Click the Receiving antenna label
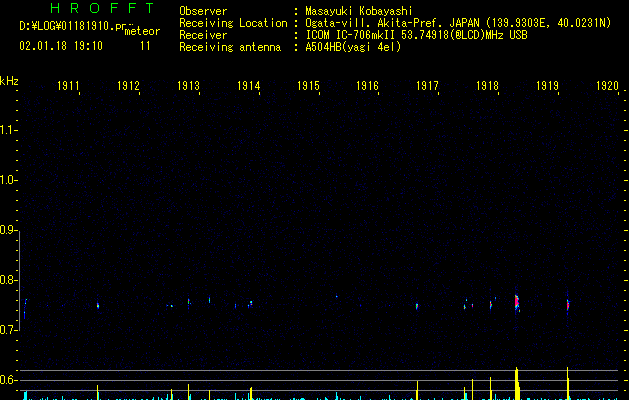This screenshot has height=400, width=629. click(x=230, y=48)
